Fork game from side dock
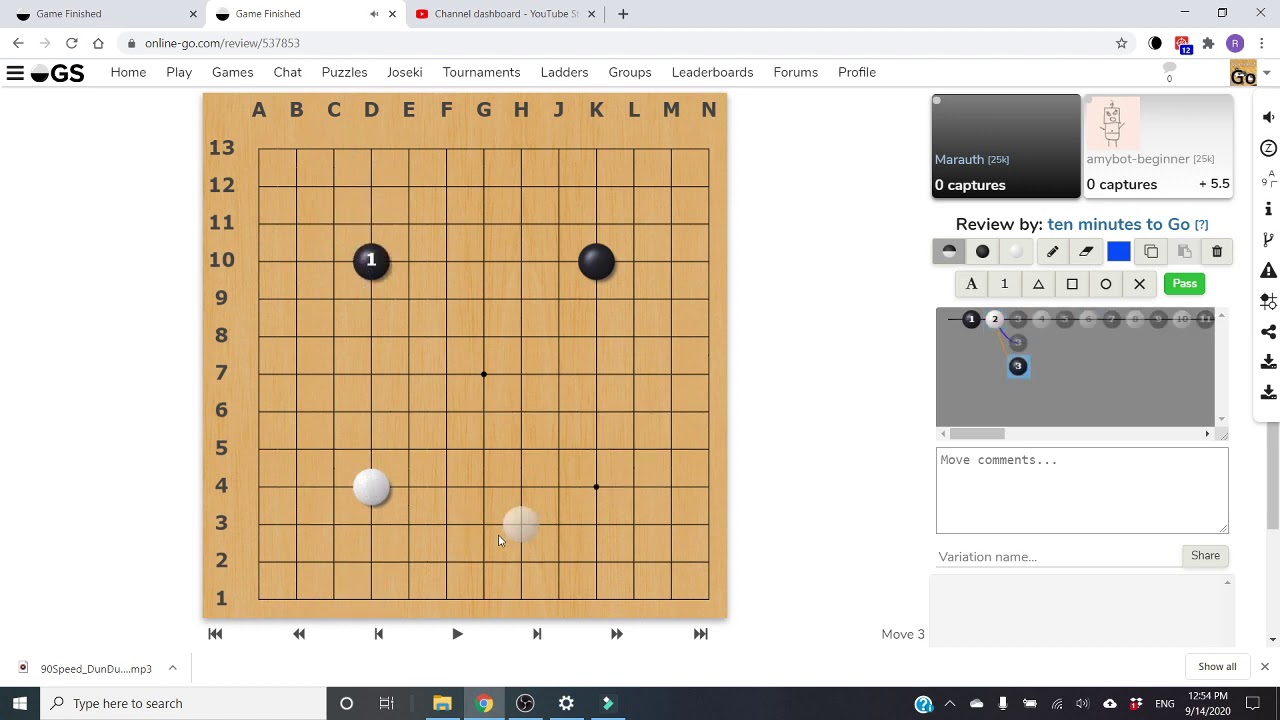Image resolution: width=1280 pixels, height=720 pixels. 1268,240
